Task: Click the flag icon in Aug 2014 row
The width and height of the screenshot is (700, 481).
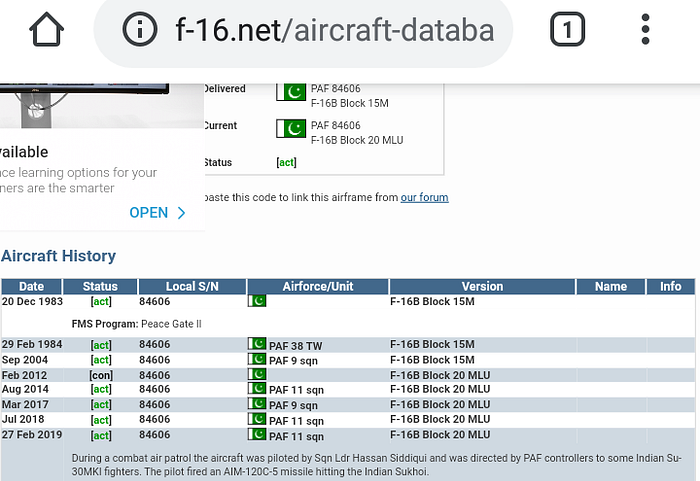Action: (x=257, y=388)
